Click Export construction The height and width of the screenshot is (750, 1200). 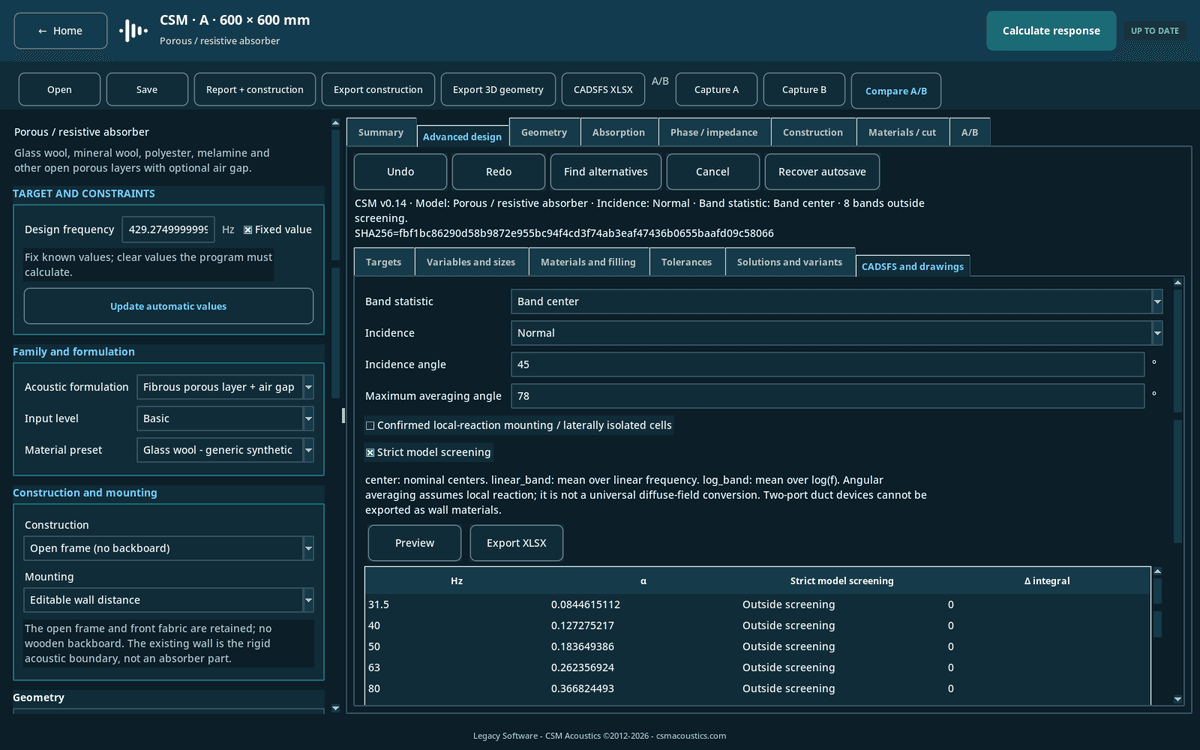click(378, 90)
